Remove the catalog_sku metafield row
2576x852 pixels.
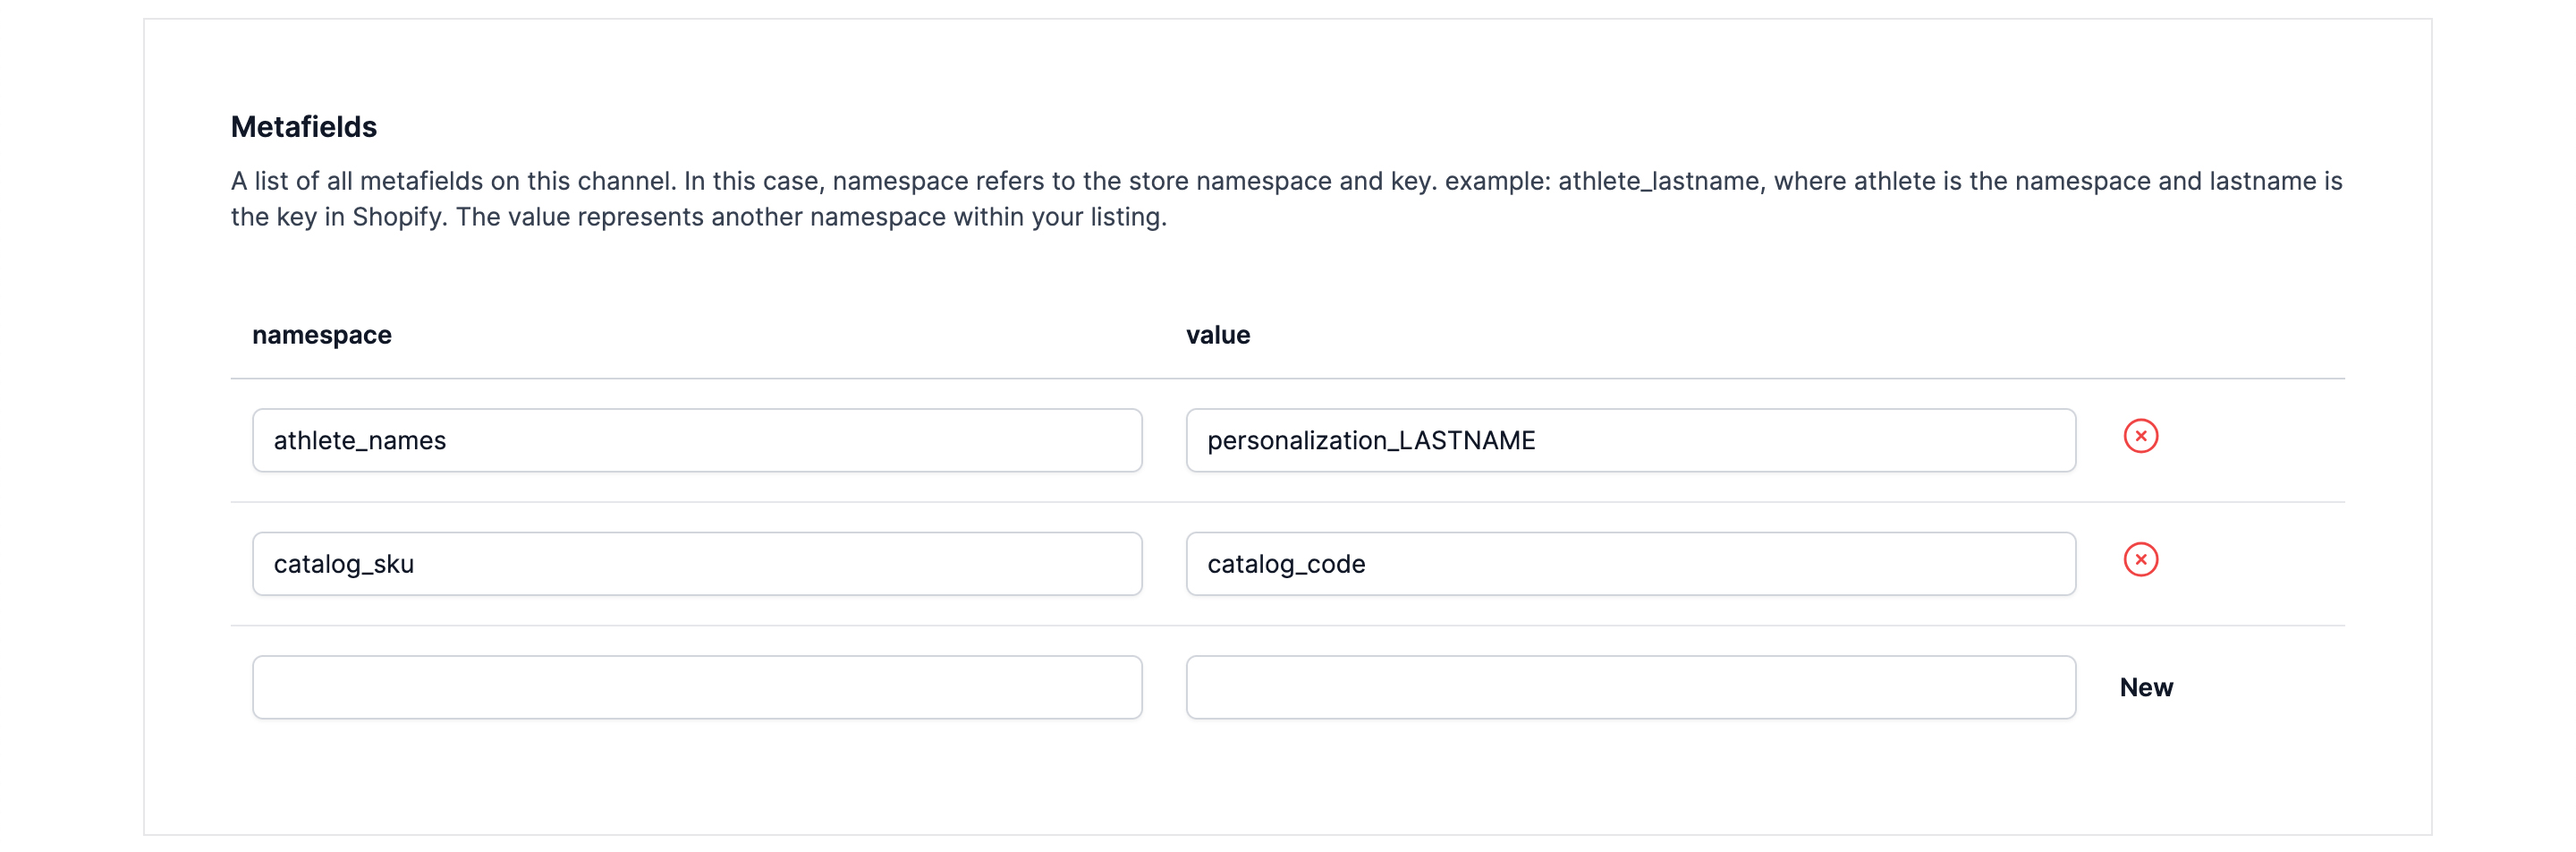pos(2140,560)
